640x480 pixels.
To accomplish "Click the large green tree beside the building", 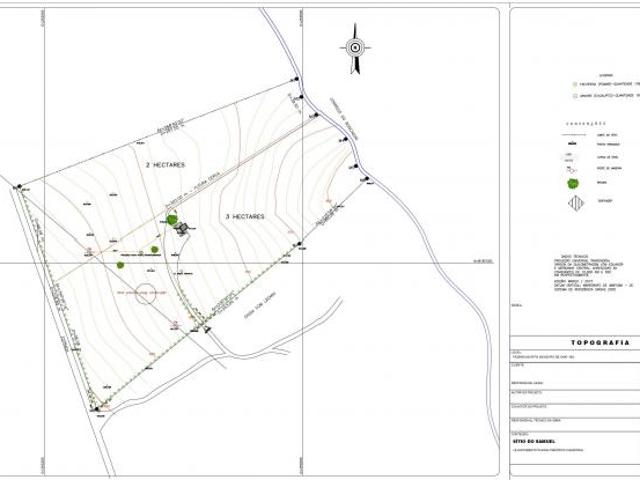I will pos(172,219).
